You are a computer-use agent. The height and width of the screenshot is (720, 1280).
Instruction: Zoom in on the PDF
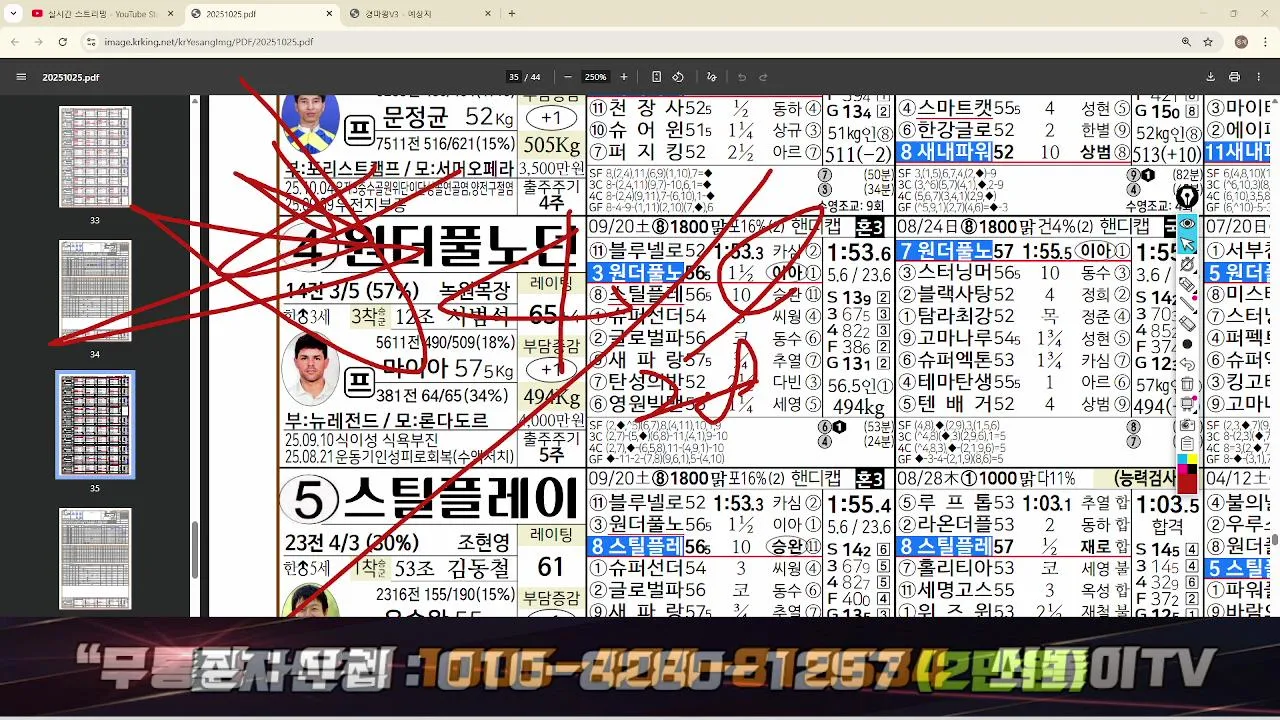tap(624, 77)
